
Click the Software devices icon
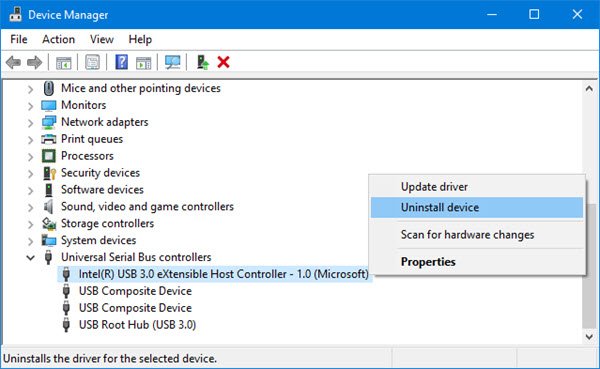click(49, 190)
